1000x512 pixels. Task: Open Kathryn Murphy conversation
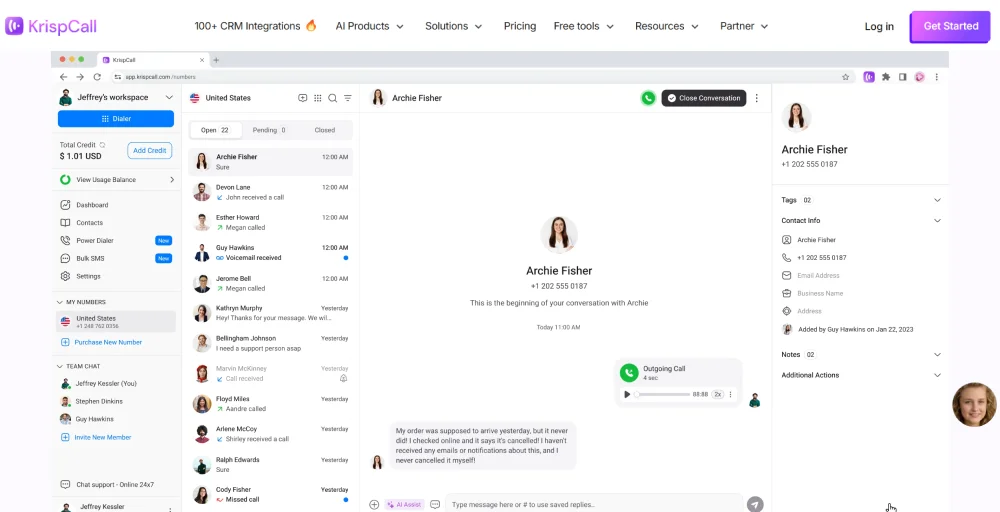coord(270,313)
